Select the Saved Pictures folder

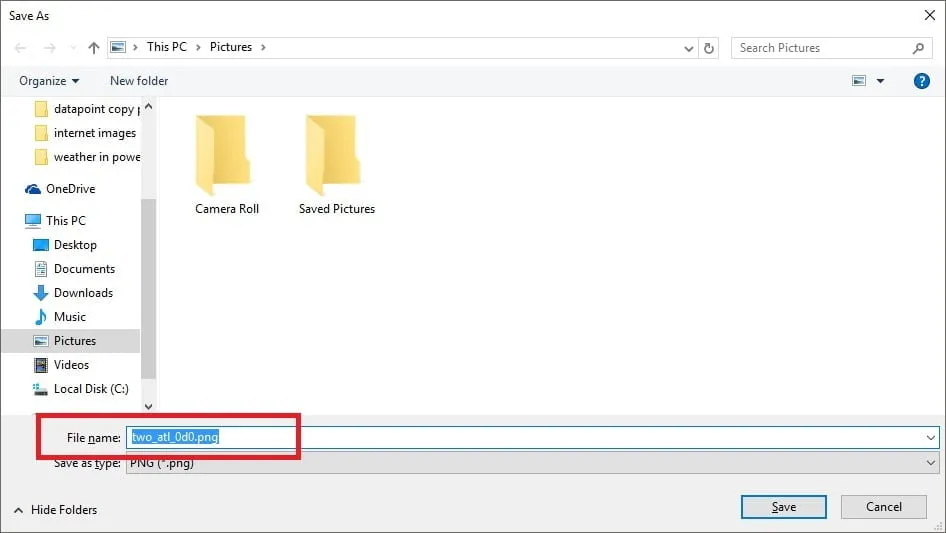(337, 165)
